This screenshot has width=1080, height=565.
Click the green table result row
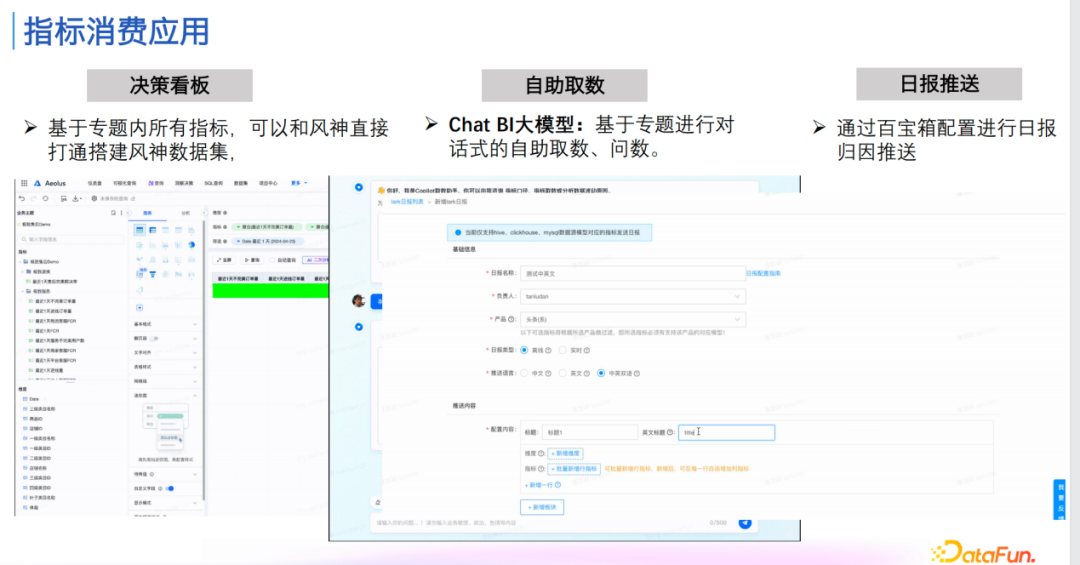pyautogui.click(x=271, y=291)
